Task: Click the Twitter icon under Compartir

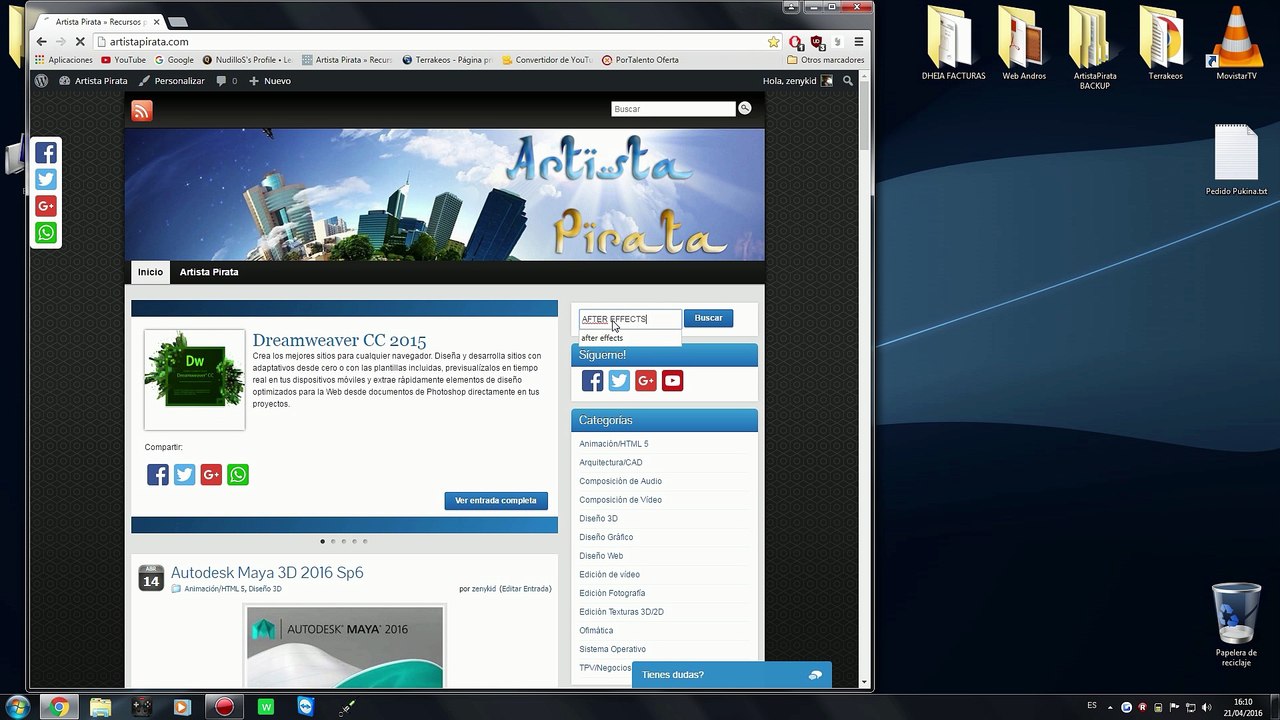Action: click(185, 475)
